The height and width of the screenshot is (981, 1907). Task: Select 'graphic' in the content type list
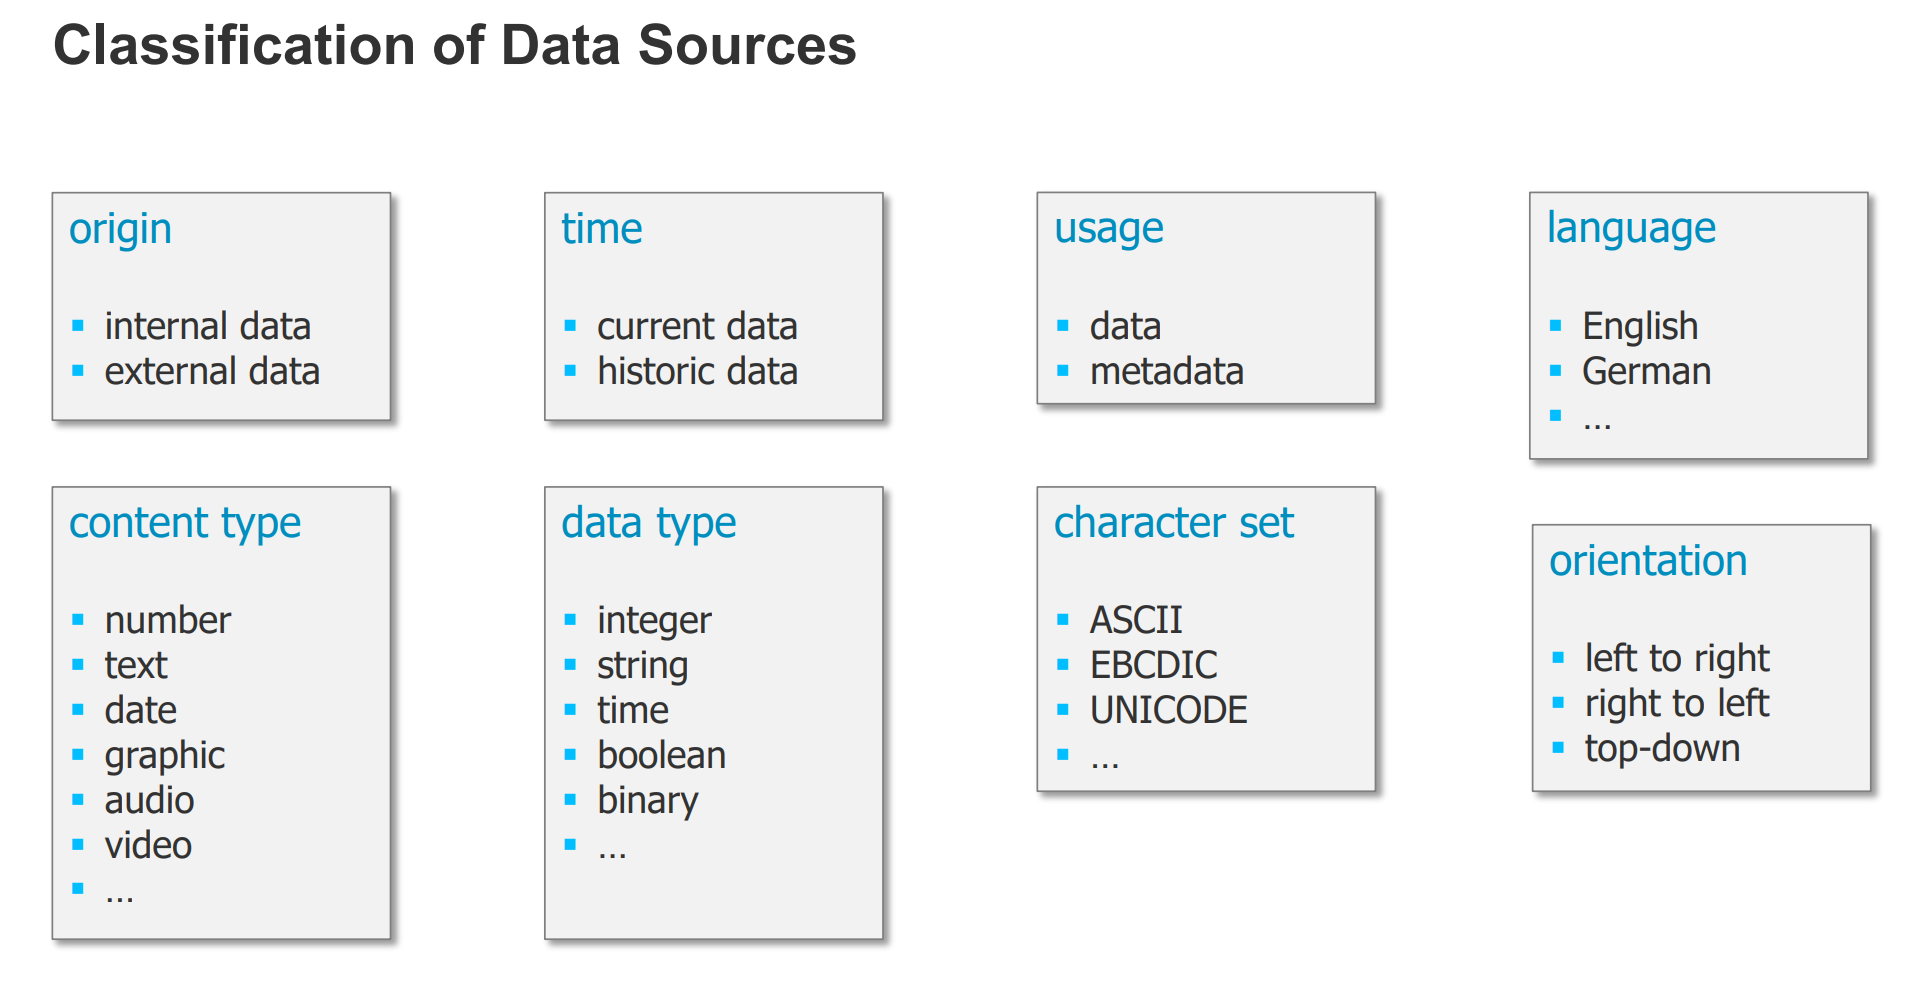click(x=165, y=755)
